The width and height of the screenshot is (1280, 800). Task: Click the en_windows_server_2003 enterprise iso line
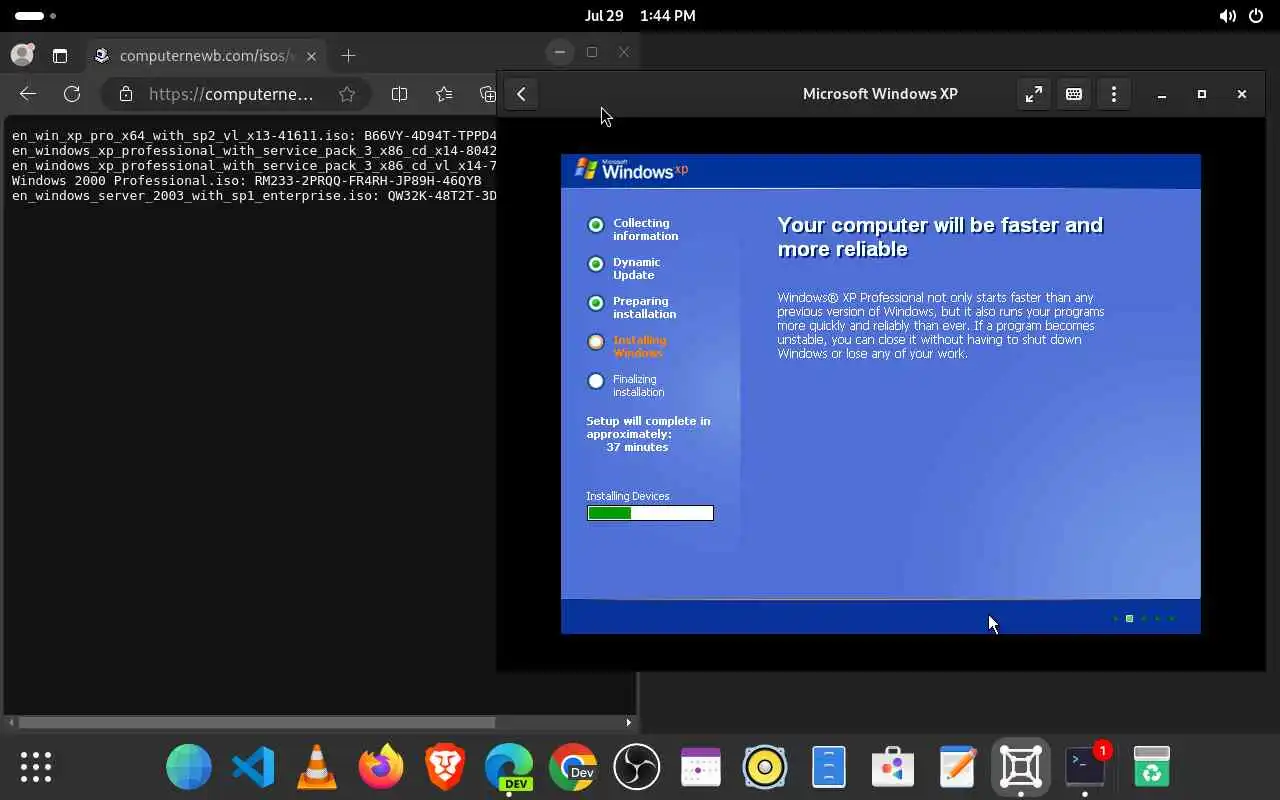pos(254,196)
